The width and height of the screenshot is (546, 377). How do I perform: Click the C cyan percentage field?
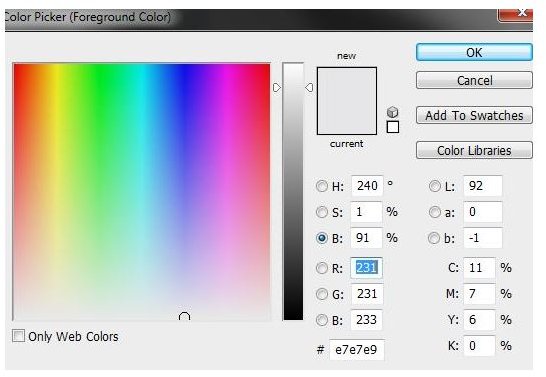pyautogui.click(x=479, y=268)
